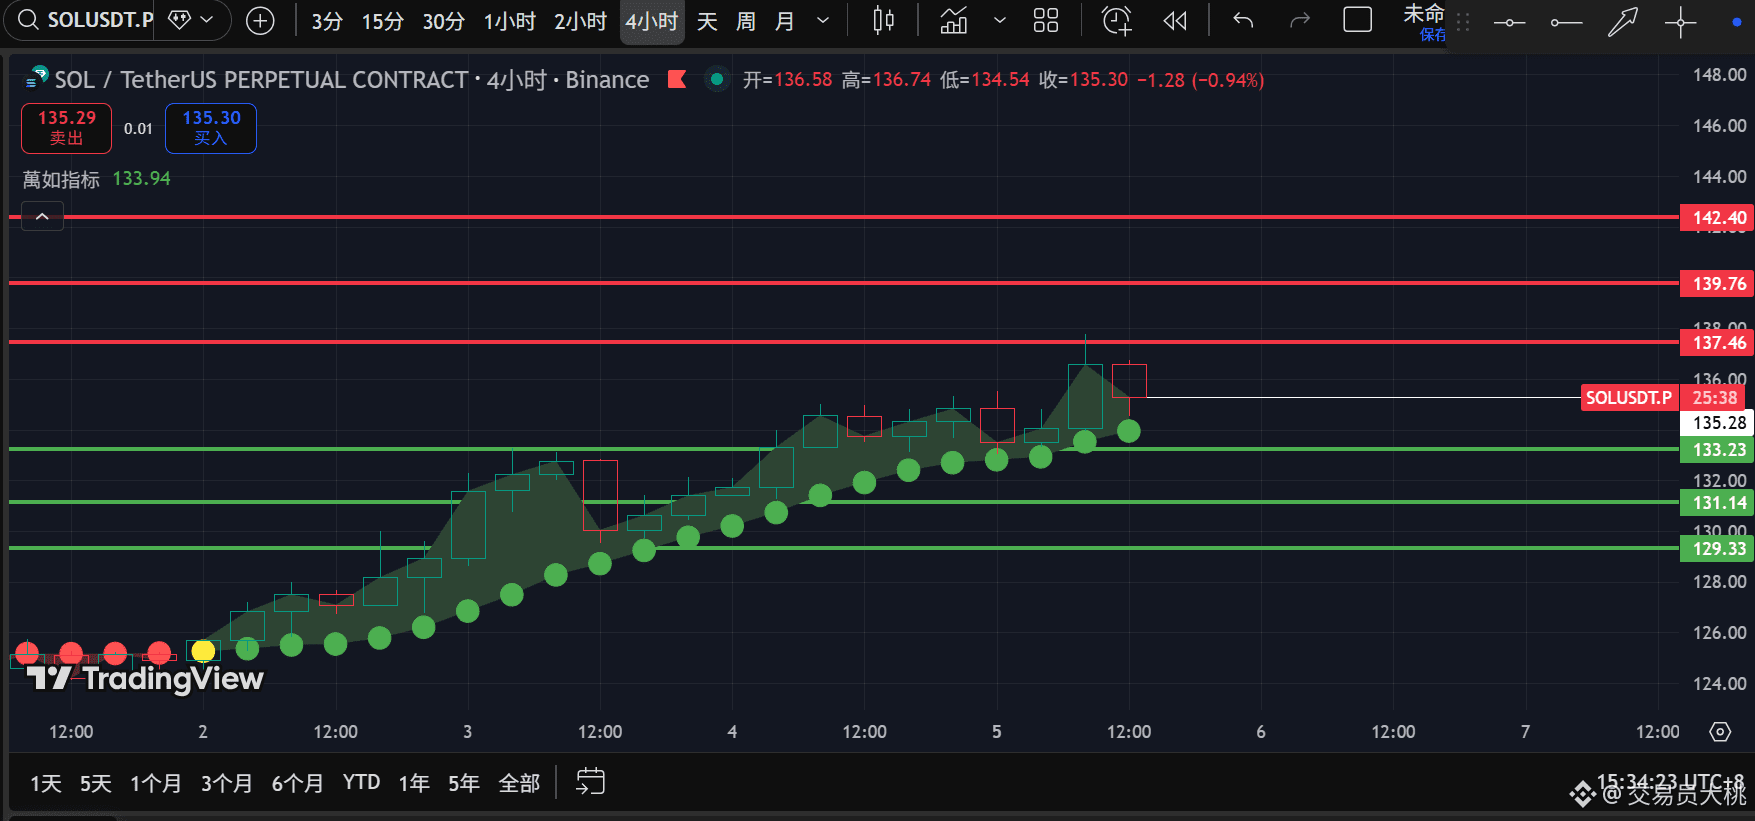The height and width of the screenshot is (821, 1755).
Task: Switch to the 15分 timeframe
Action: point(382,21)
